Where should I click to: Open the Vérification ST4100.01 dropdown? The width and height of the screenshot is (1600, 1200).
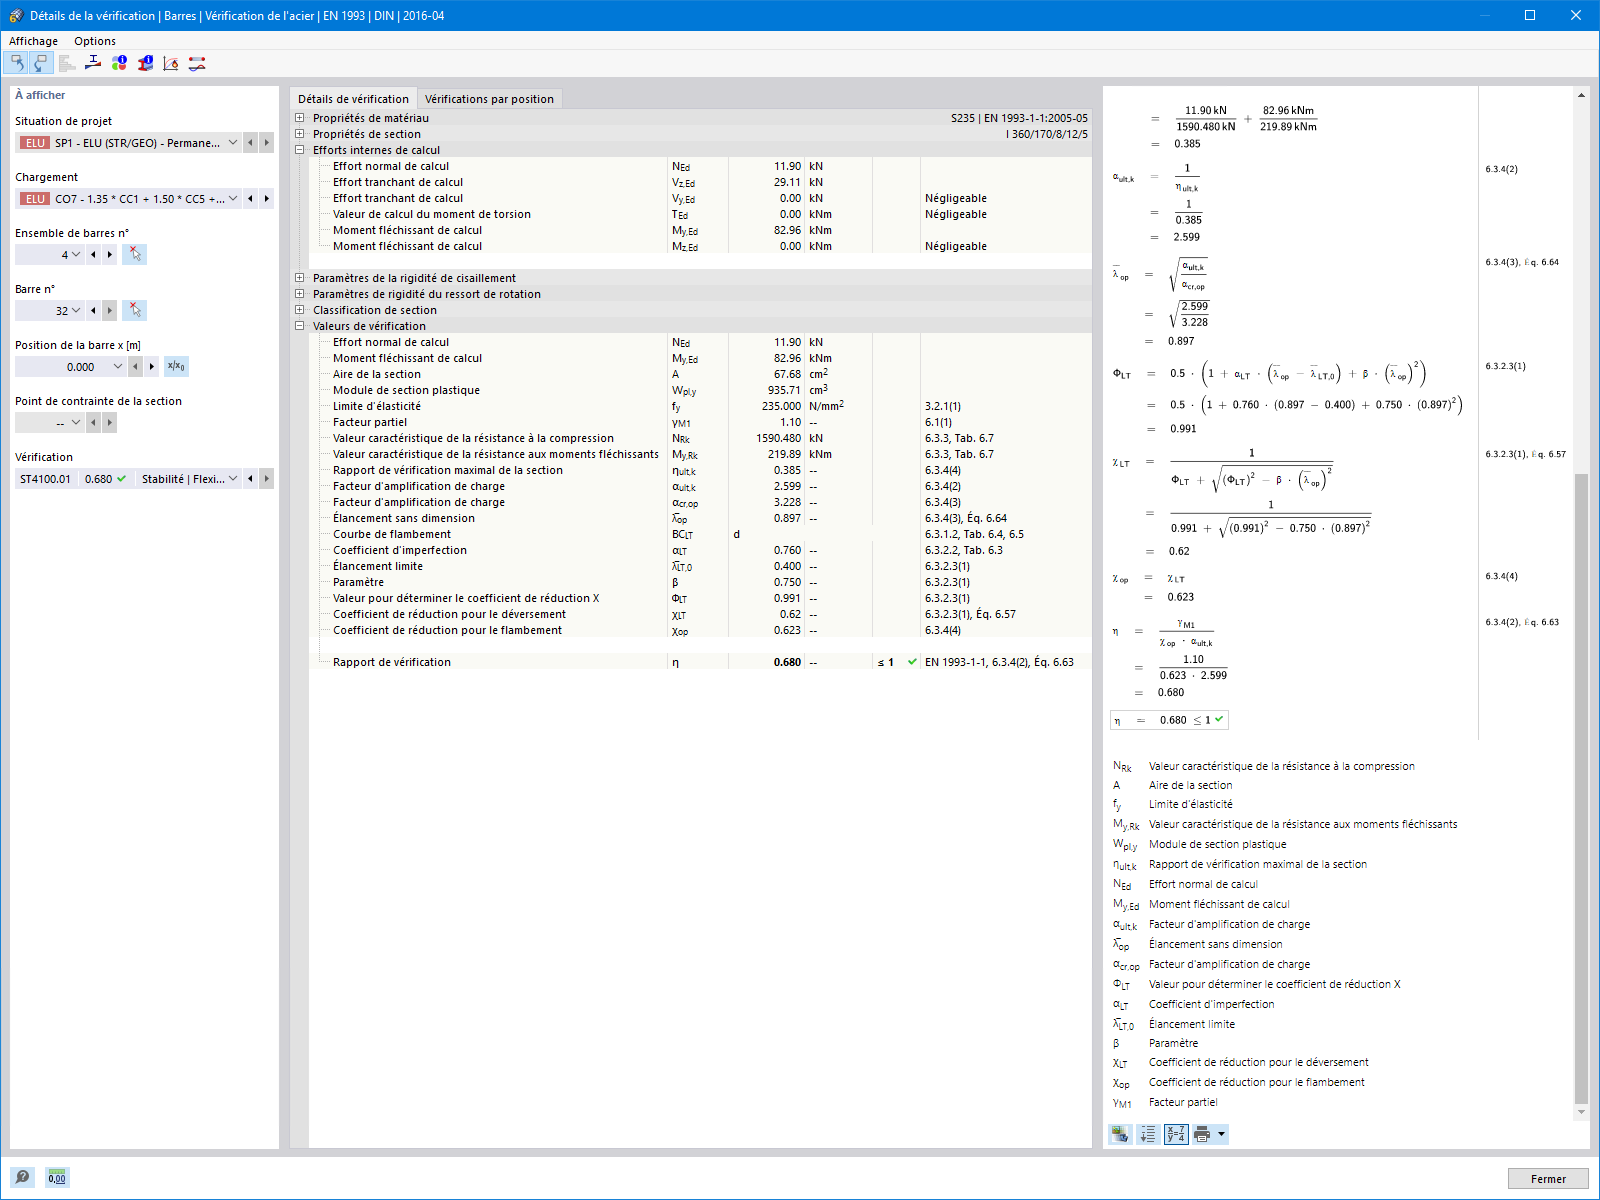[x=233, y=479]
